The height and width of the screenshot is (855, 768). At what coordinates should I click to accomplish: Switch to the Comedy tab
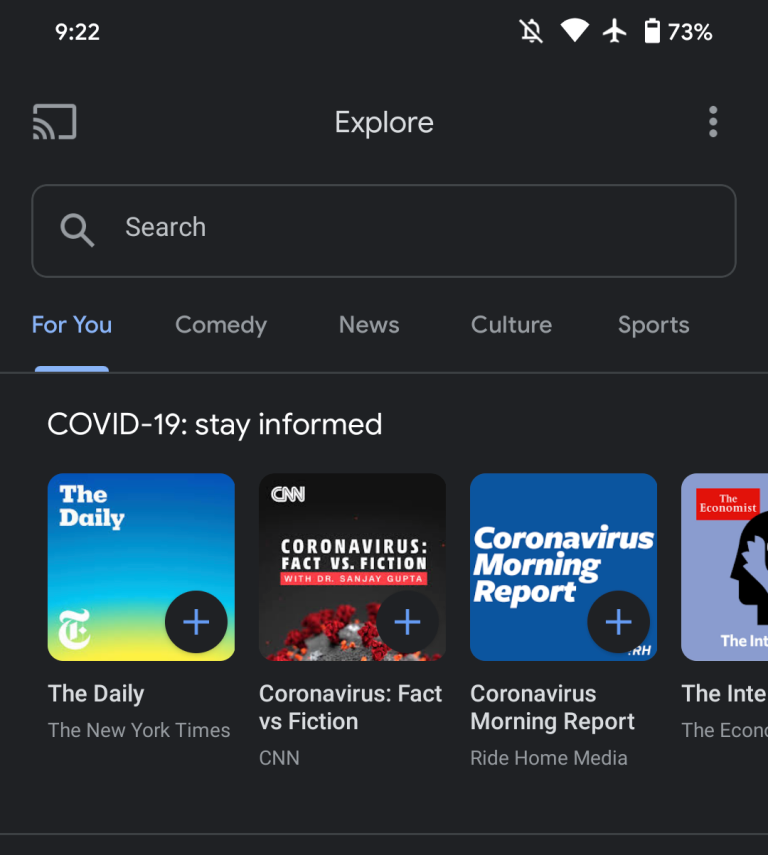(221, 326)
